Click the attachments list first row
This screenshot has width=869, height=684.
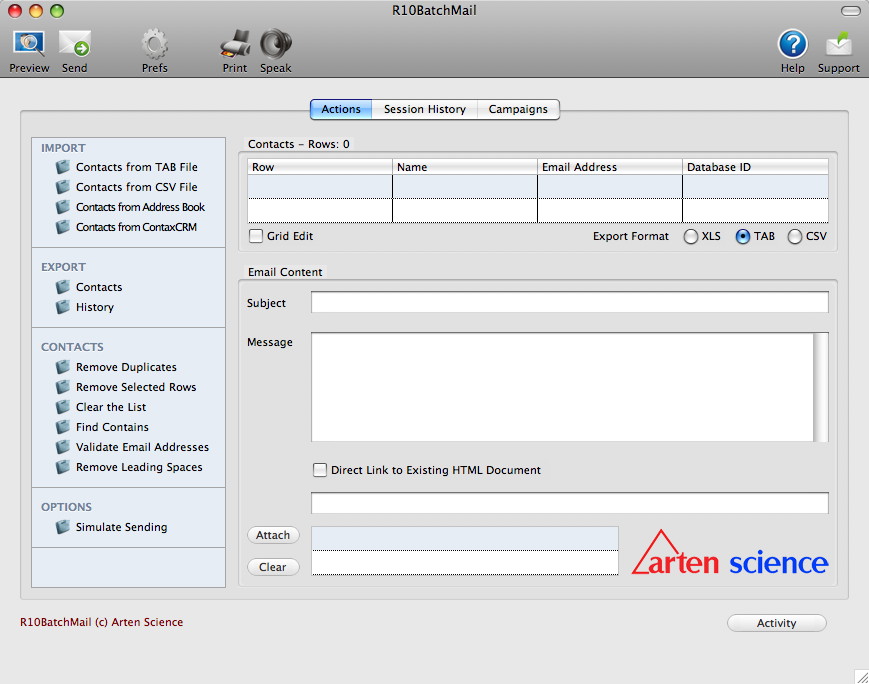pos(465,538)
